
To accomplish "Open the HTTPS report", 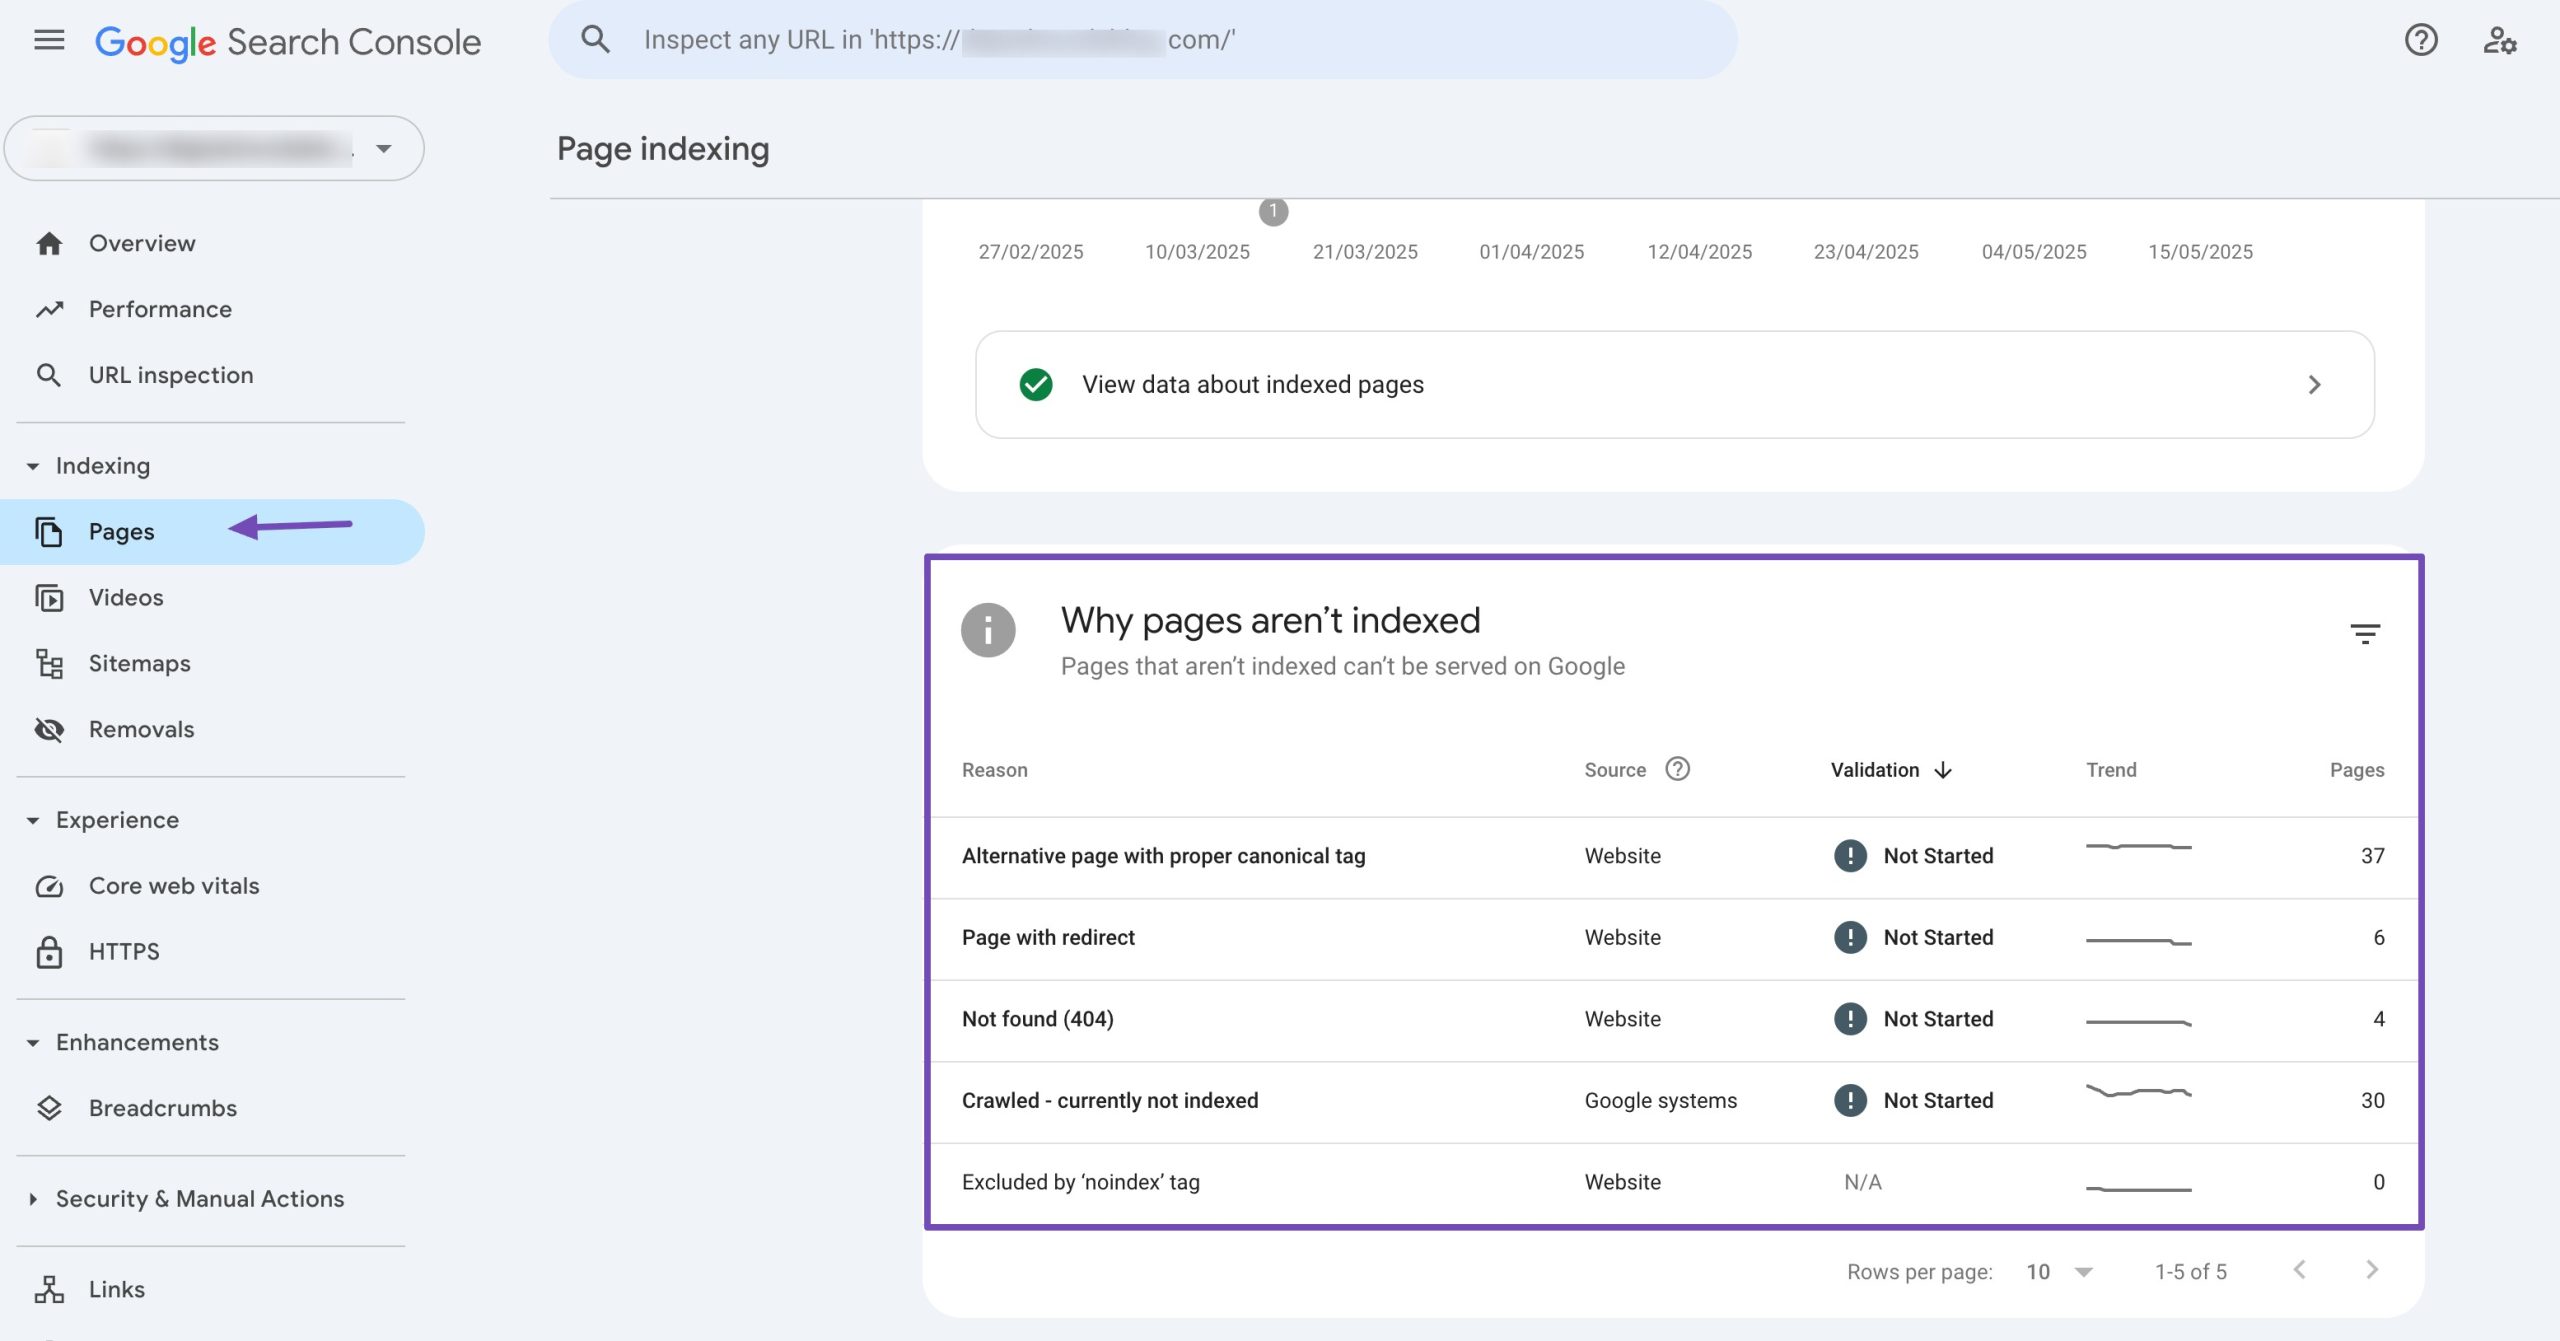I will (124, 951).
